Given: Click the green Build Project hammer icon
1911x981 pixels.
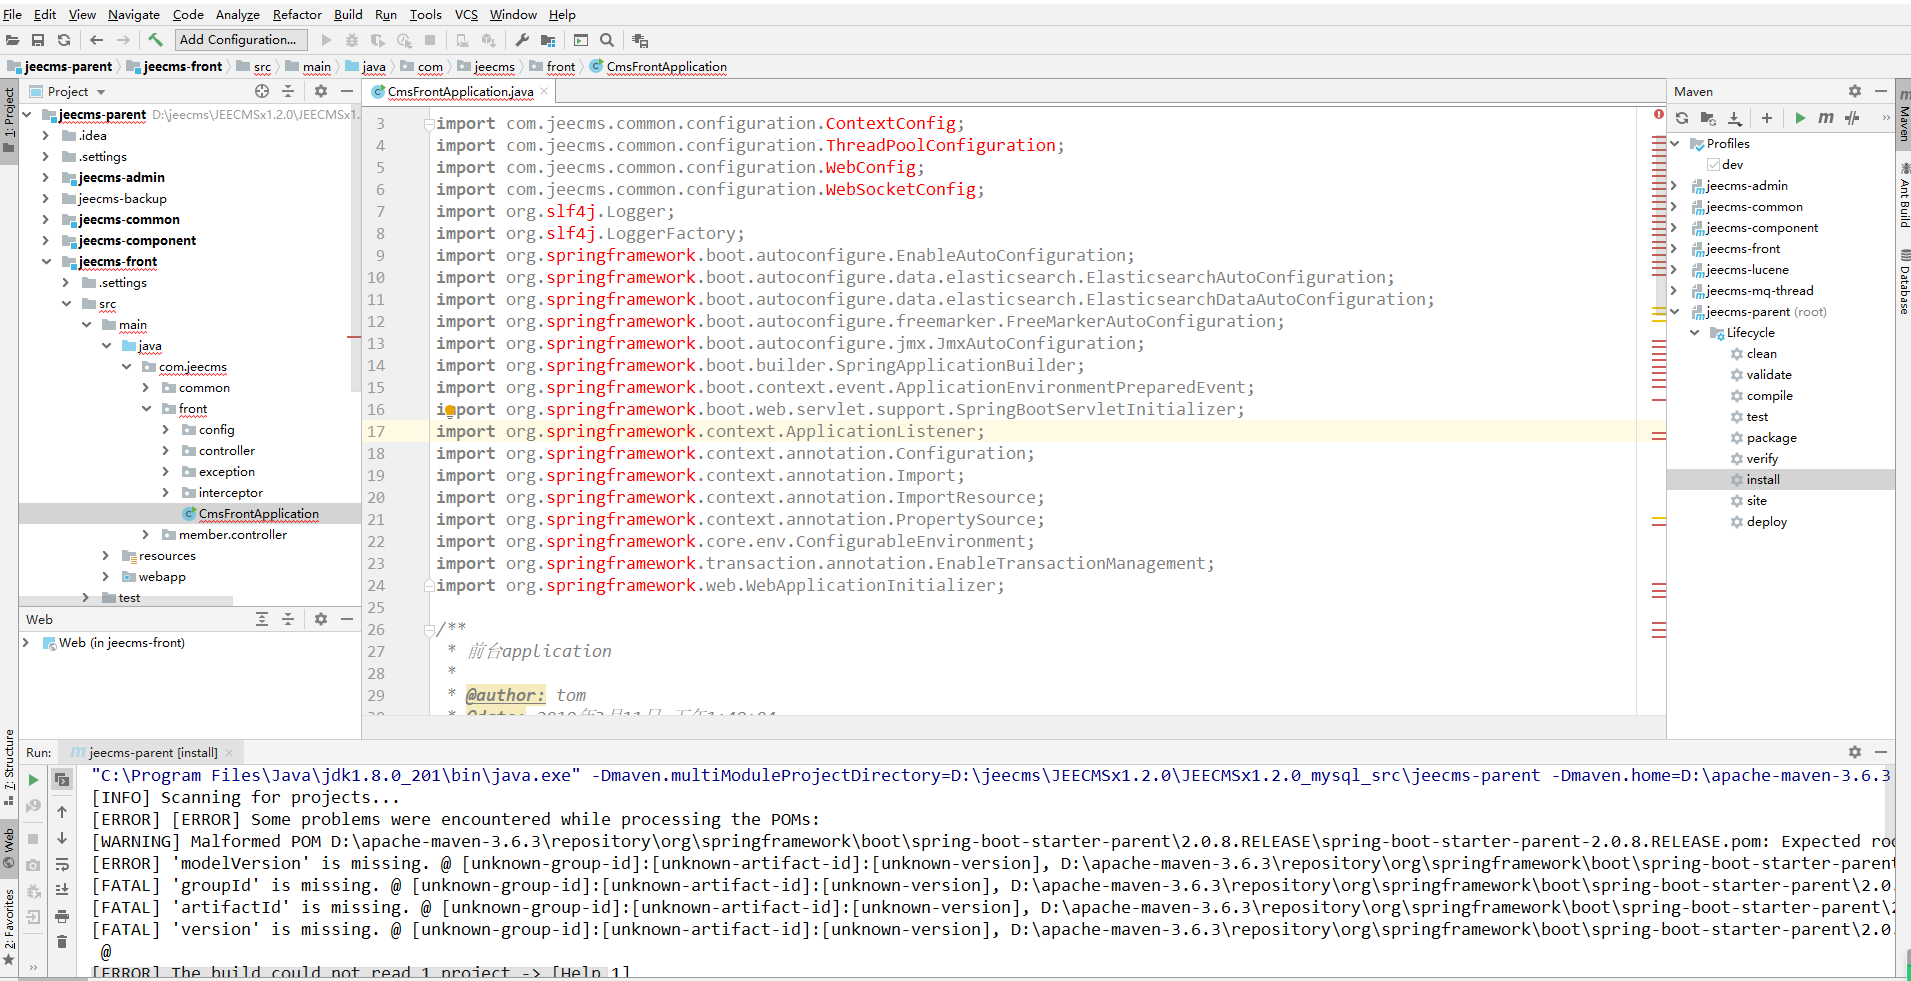Looking at the screenshot, I should pos(155,40).
